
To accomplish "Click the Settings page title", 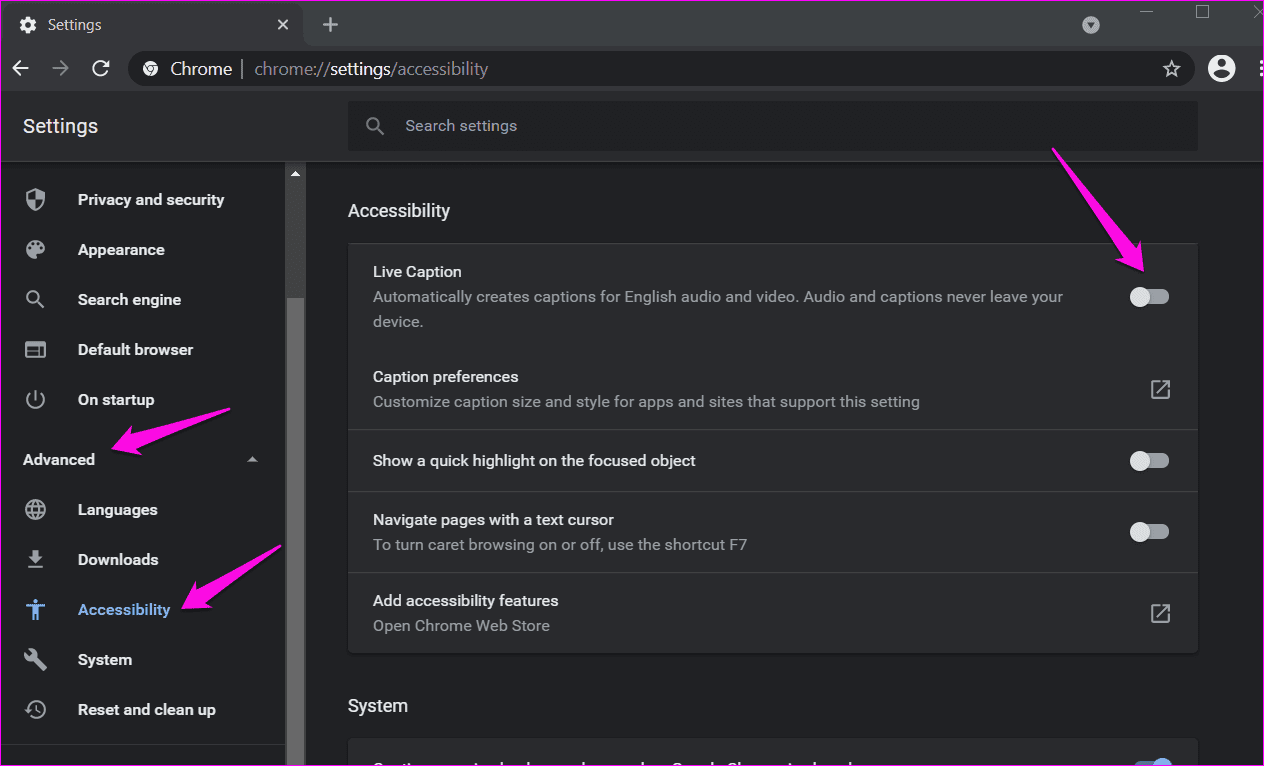I will (x=61, y=126).
